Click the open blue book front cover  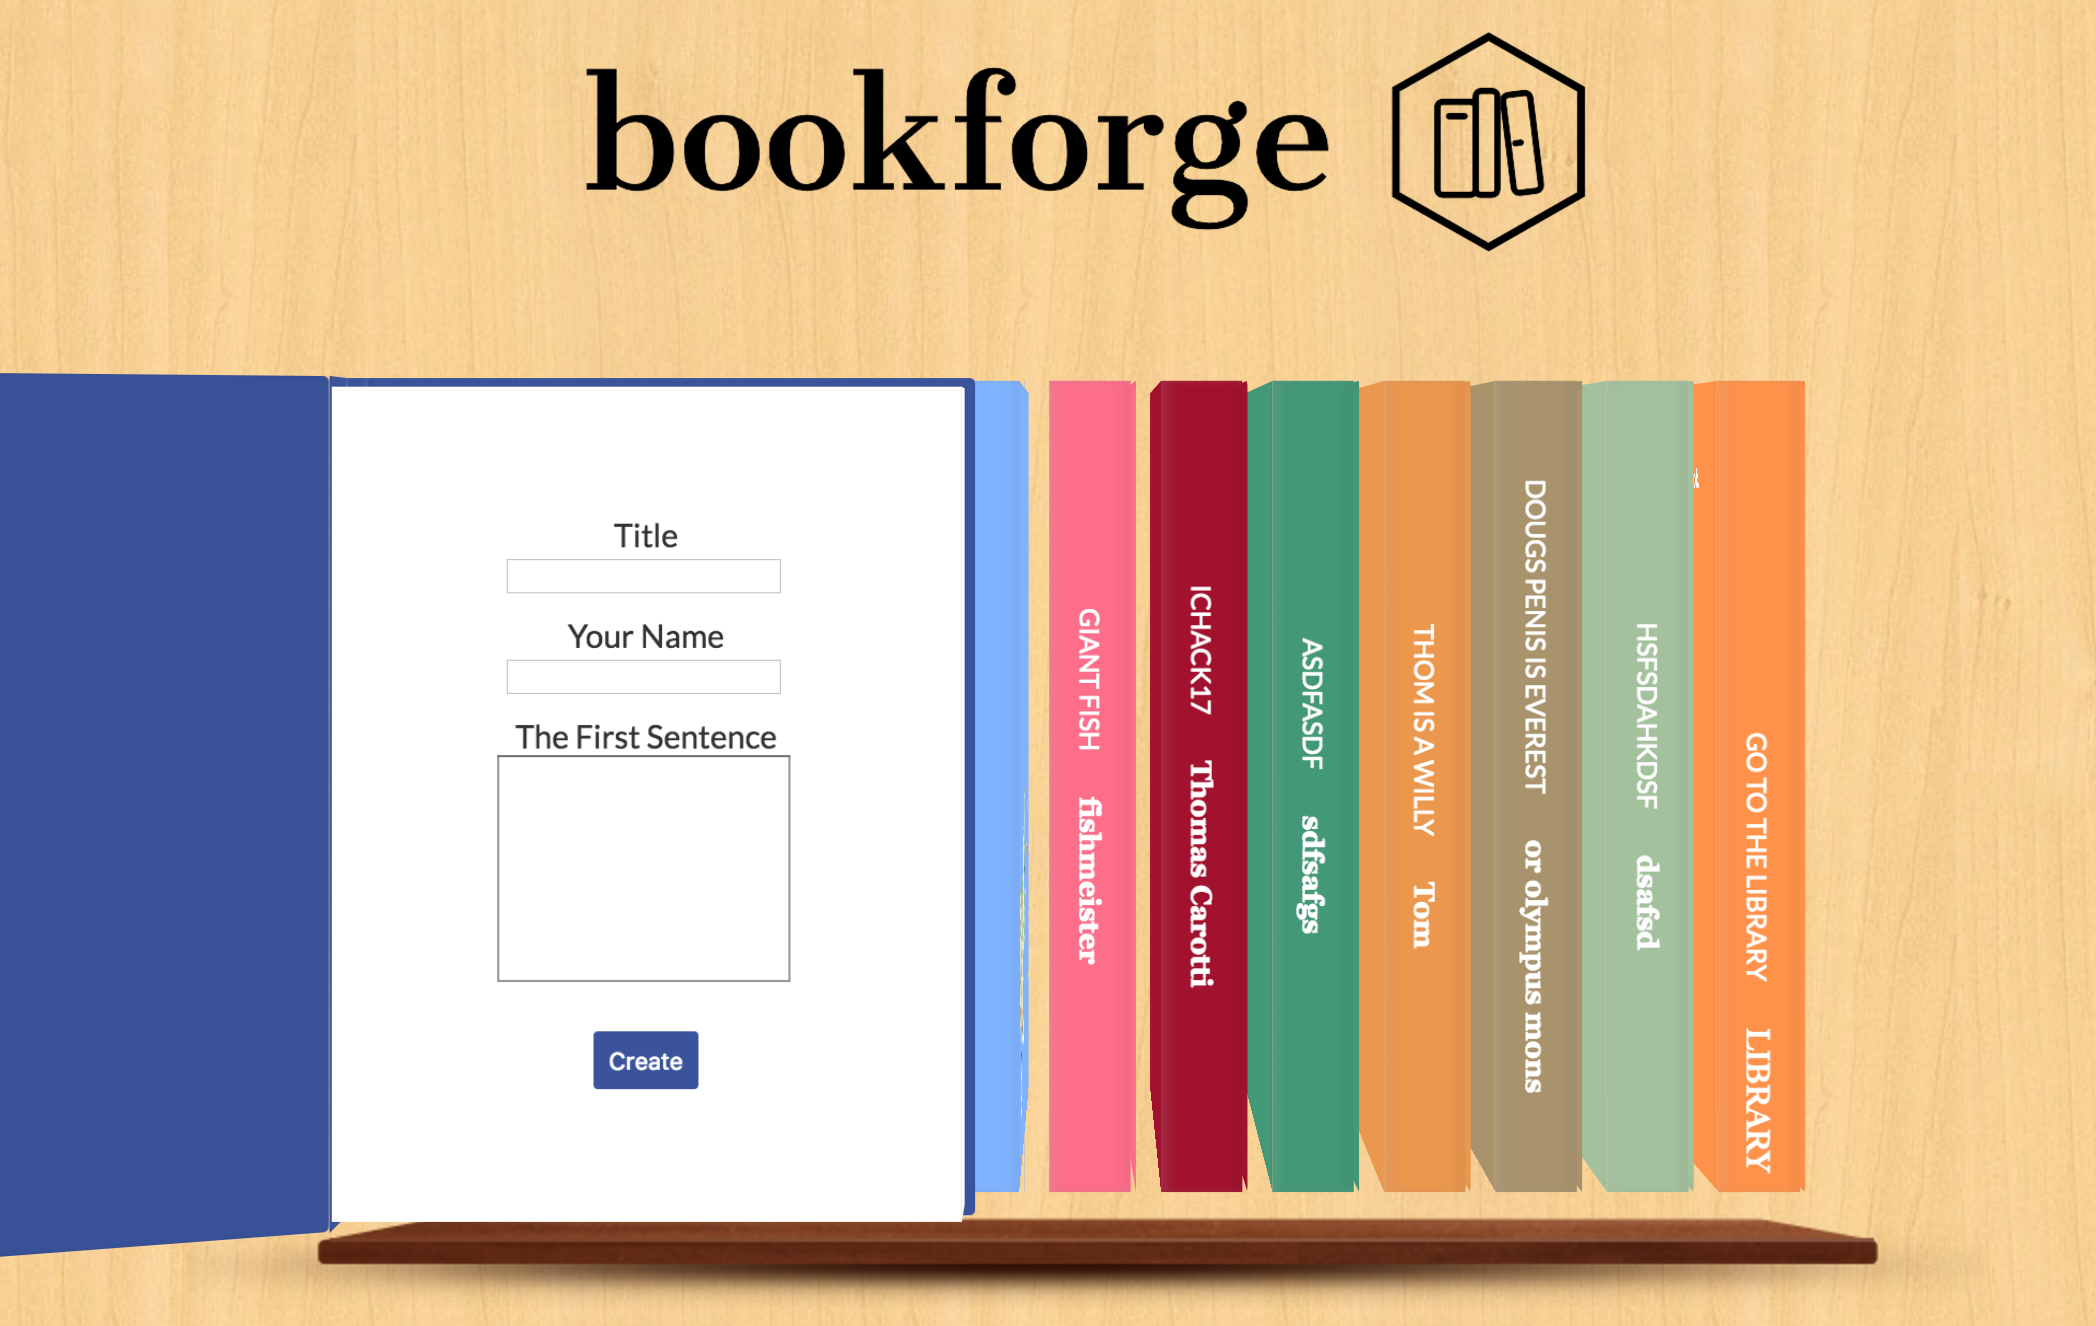(164, 812)
